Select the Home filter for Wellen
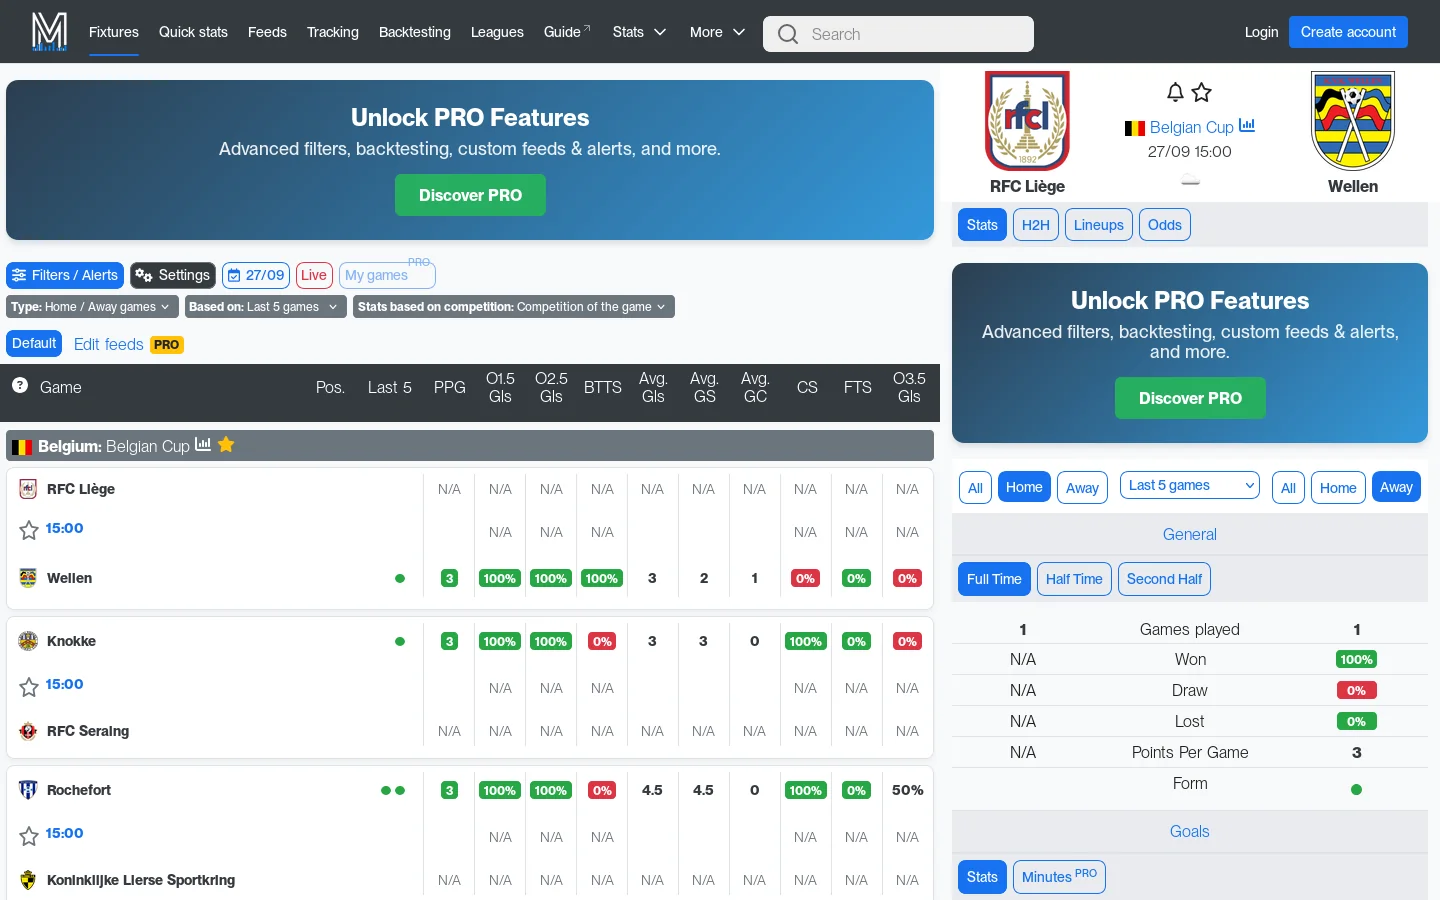 pyautogui.click(x=1338, y=487)
